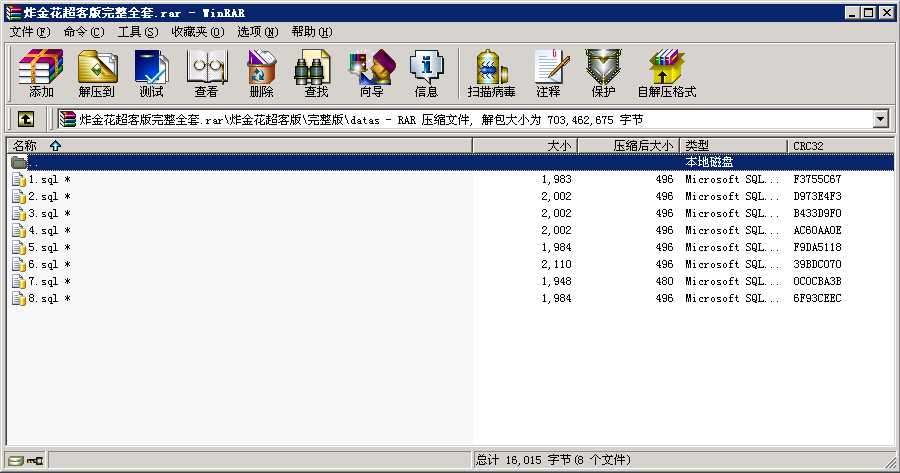Select the 2.sql file icon
900x473 pixels.
(x=19, y=197)
